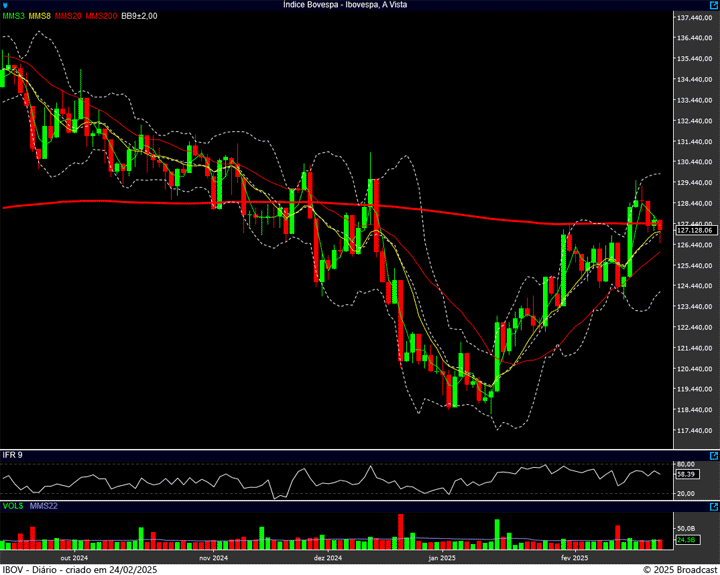The image size is (720, 575).
Task: Select the MMS20 moving average label
Action: (68, 16)
